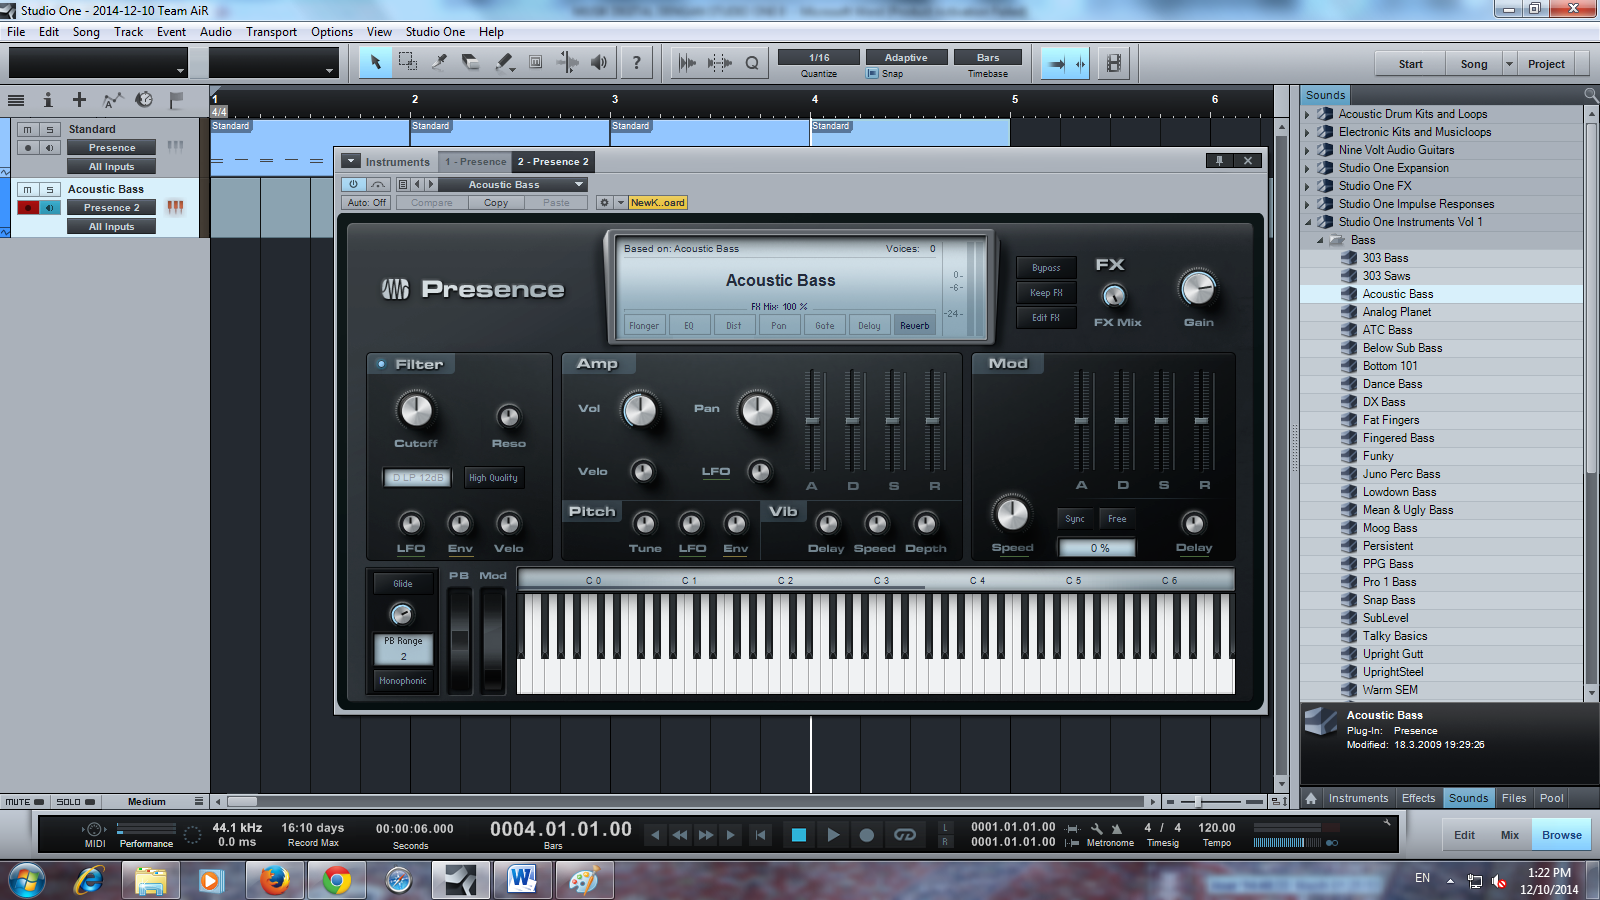This screenshot has width=1600, height=900.
Task: Select the Eraser tool
Action: pos(471,62)
